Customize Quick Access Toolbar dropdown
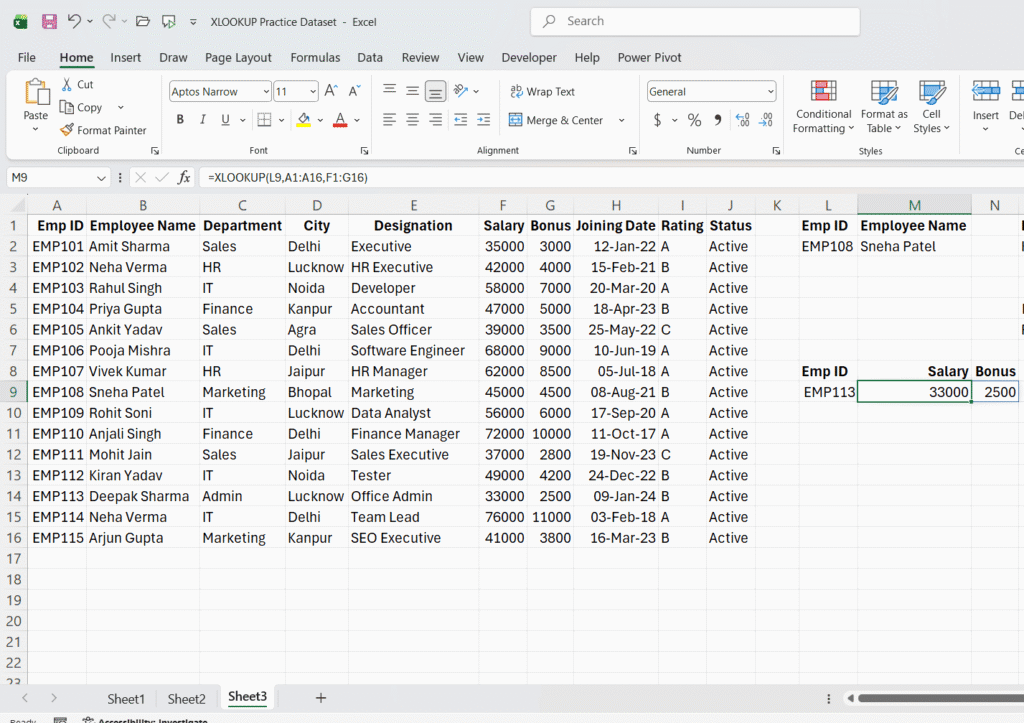Screen dimensions: 1024x723 click(x=193, y=22)
